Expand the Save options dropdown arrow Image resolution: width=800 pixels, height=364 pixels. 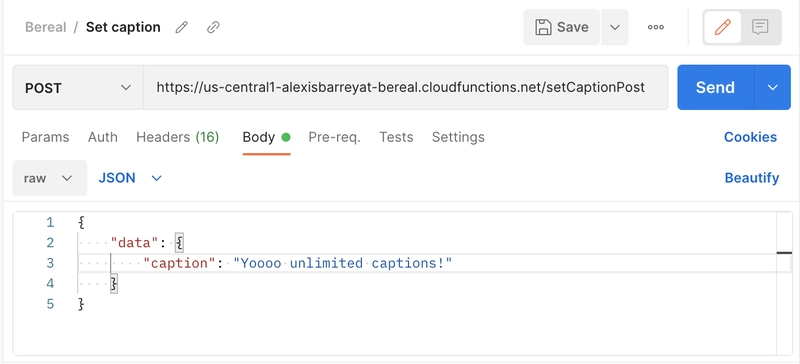(615, 27)
